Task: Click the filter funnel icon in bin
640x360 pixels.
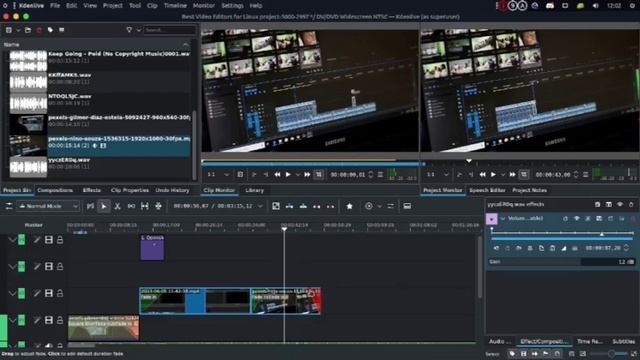Action: (x=129, y=30)
